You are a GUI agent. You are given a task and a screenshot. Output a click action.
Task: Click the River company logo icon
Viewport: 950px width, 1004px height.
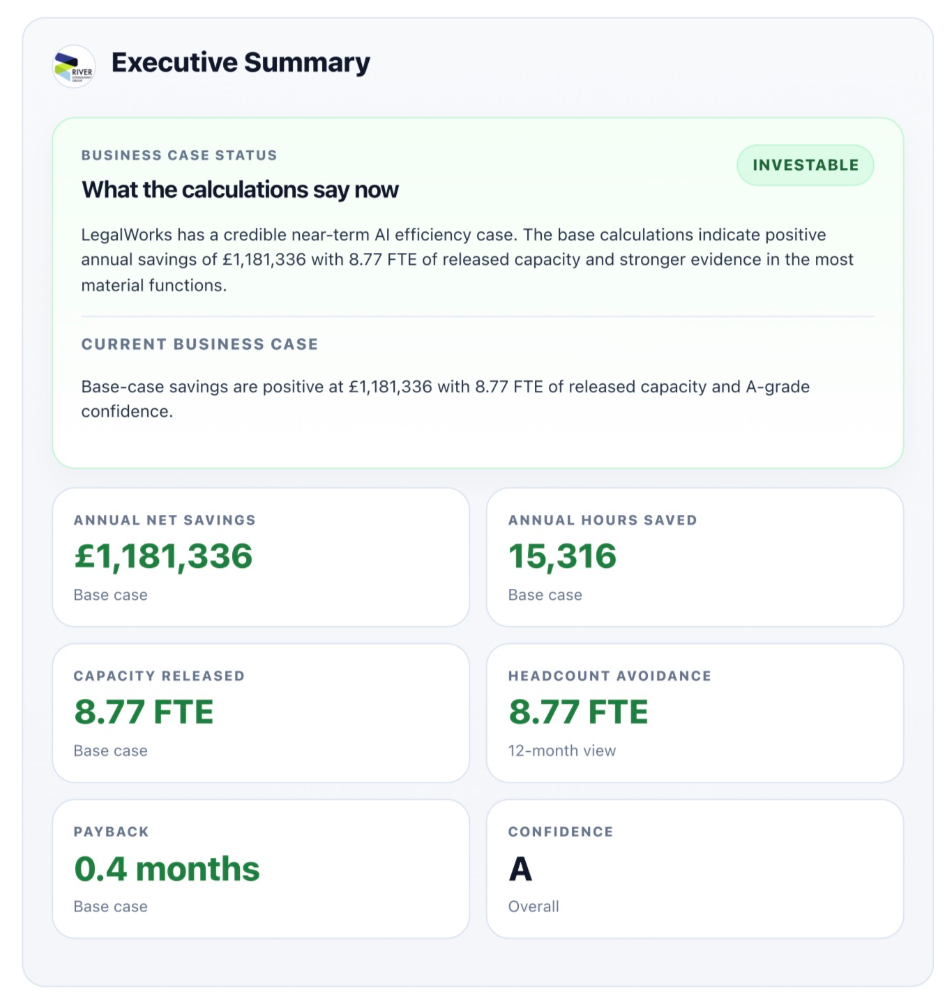click(74, 67)
